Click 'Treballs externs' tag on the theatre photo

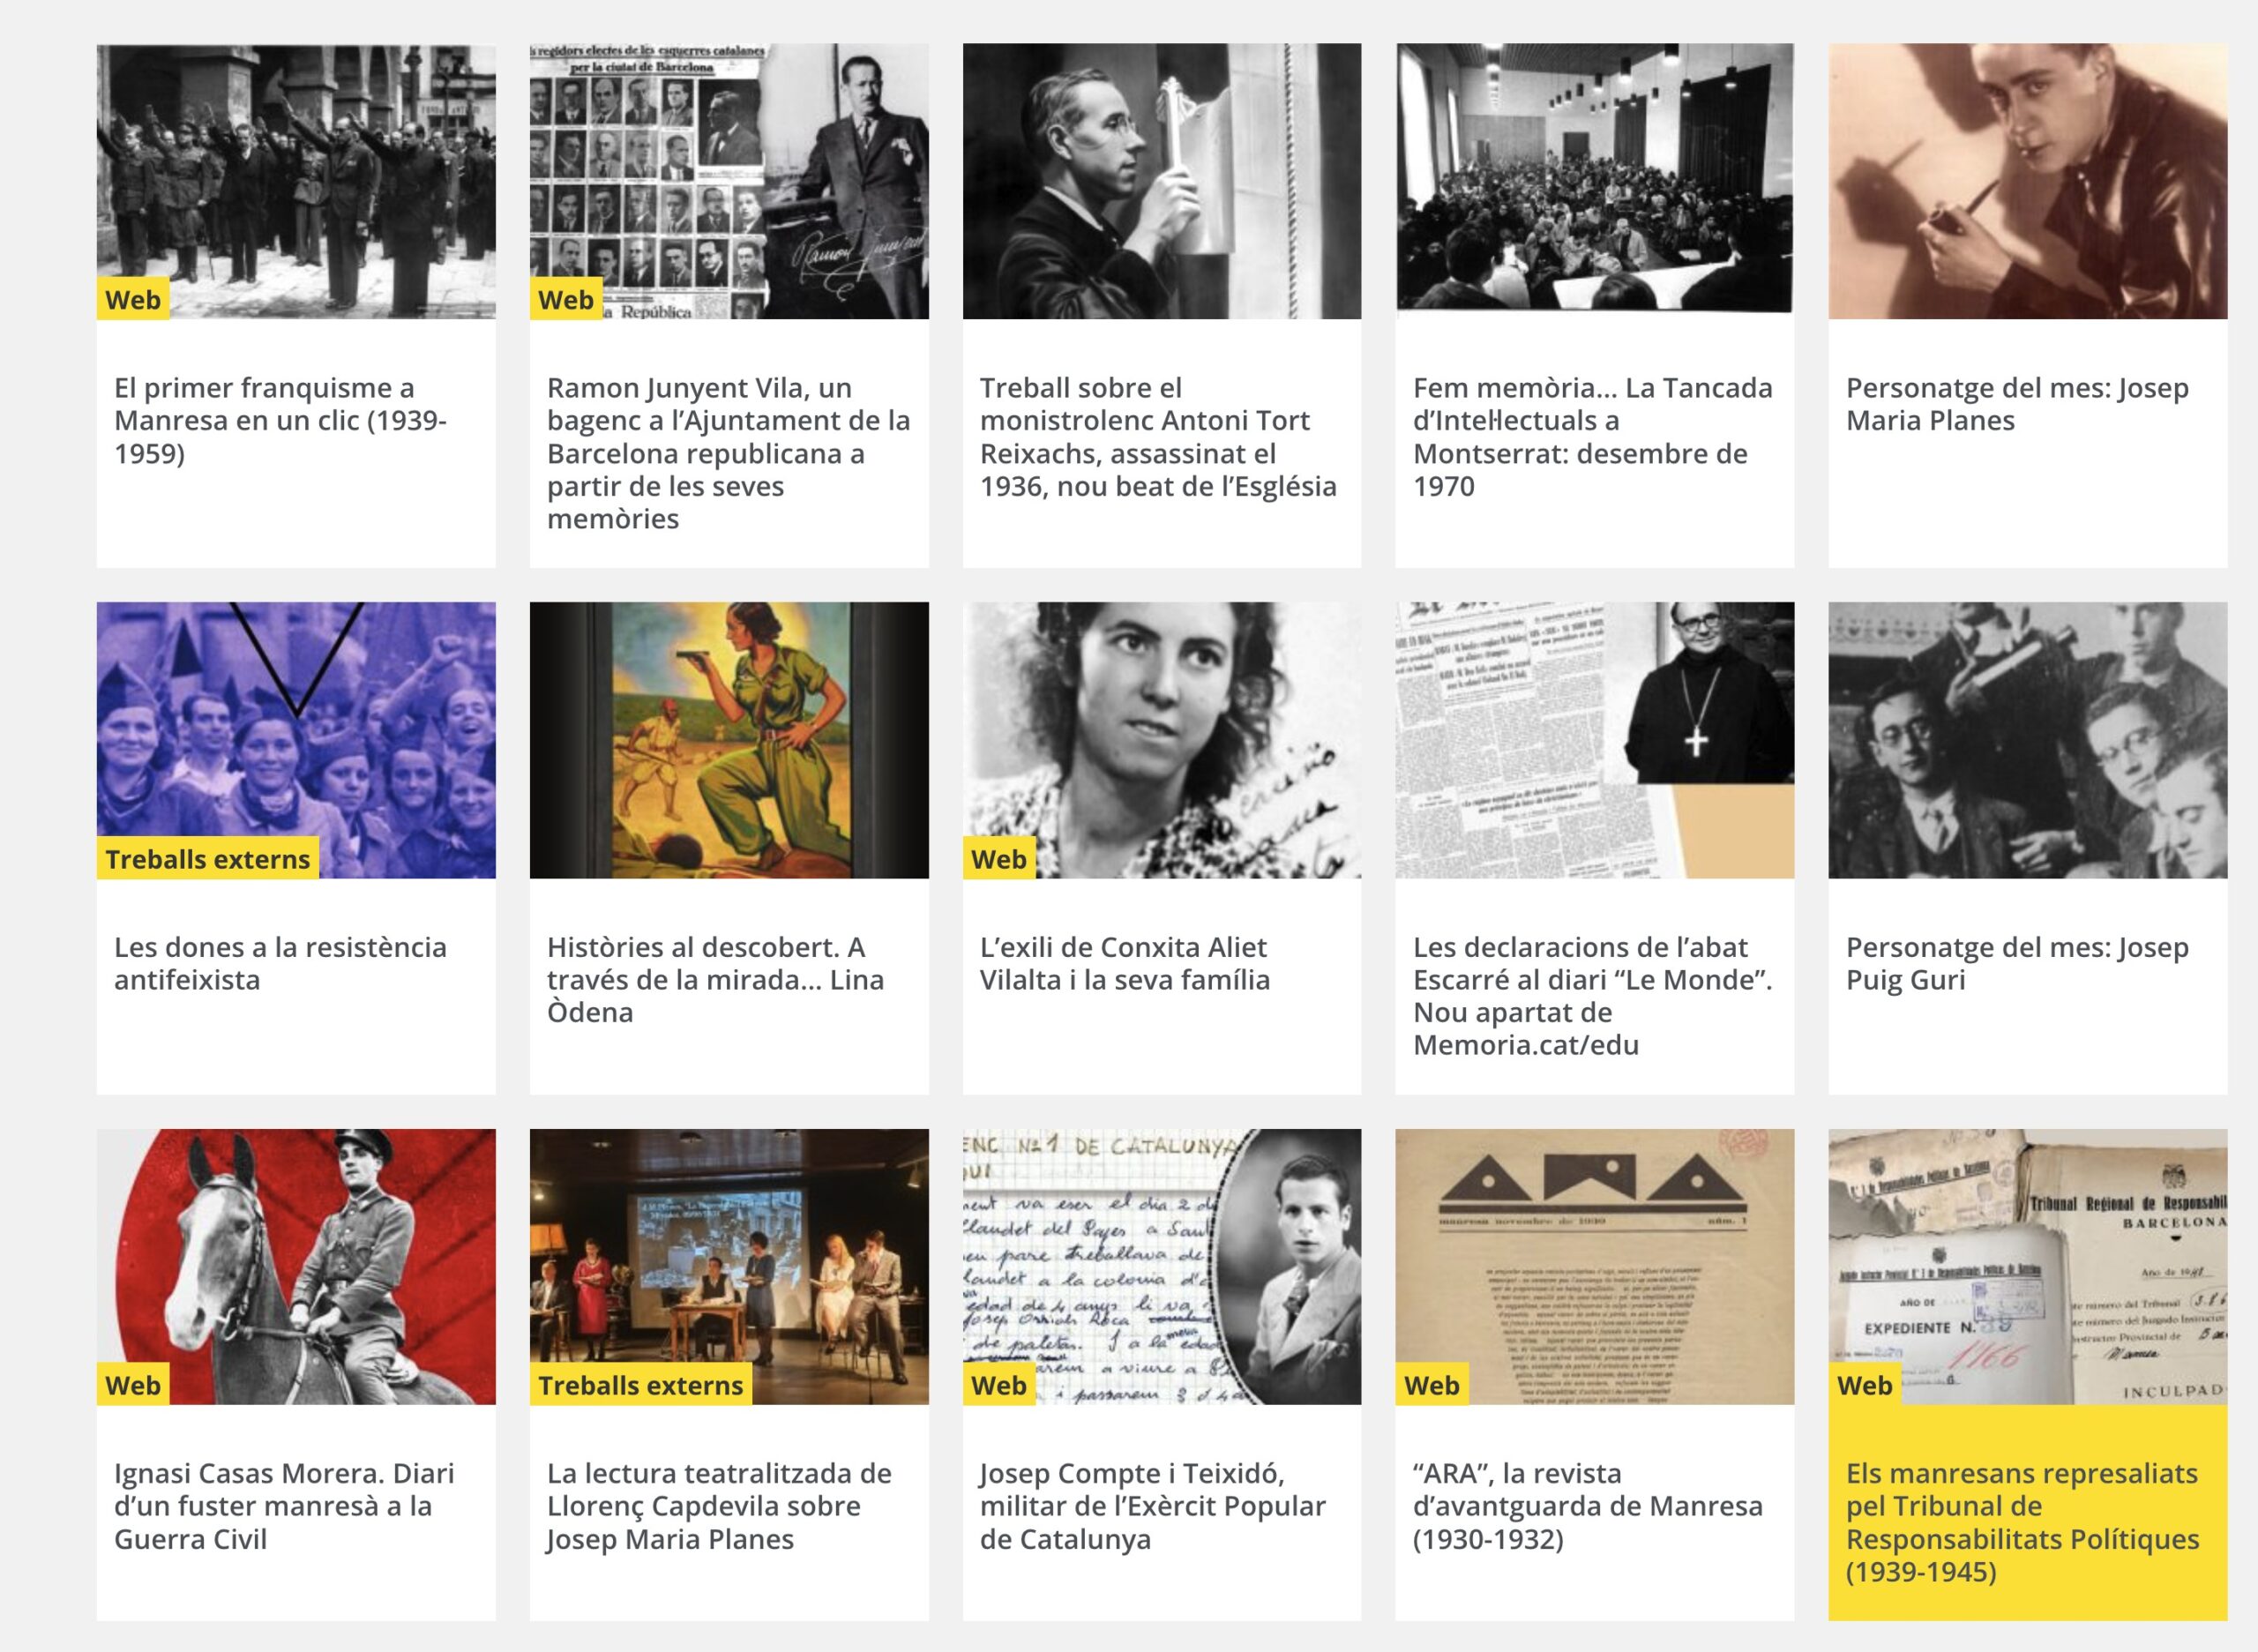[x=640, y=1385]
